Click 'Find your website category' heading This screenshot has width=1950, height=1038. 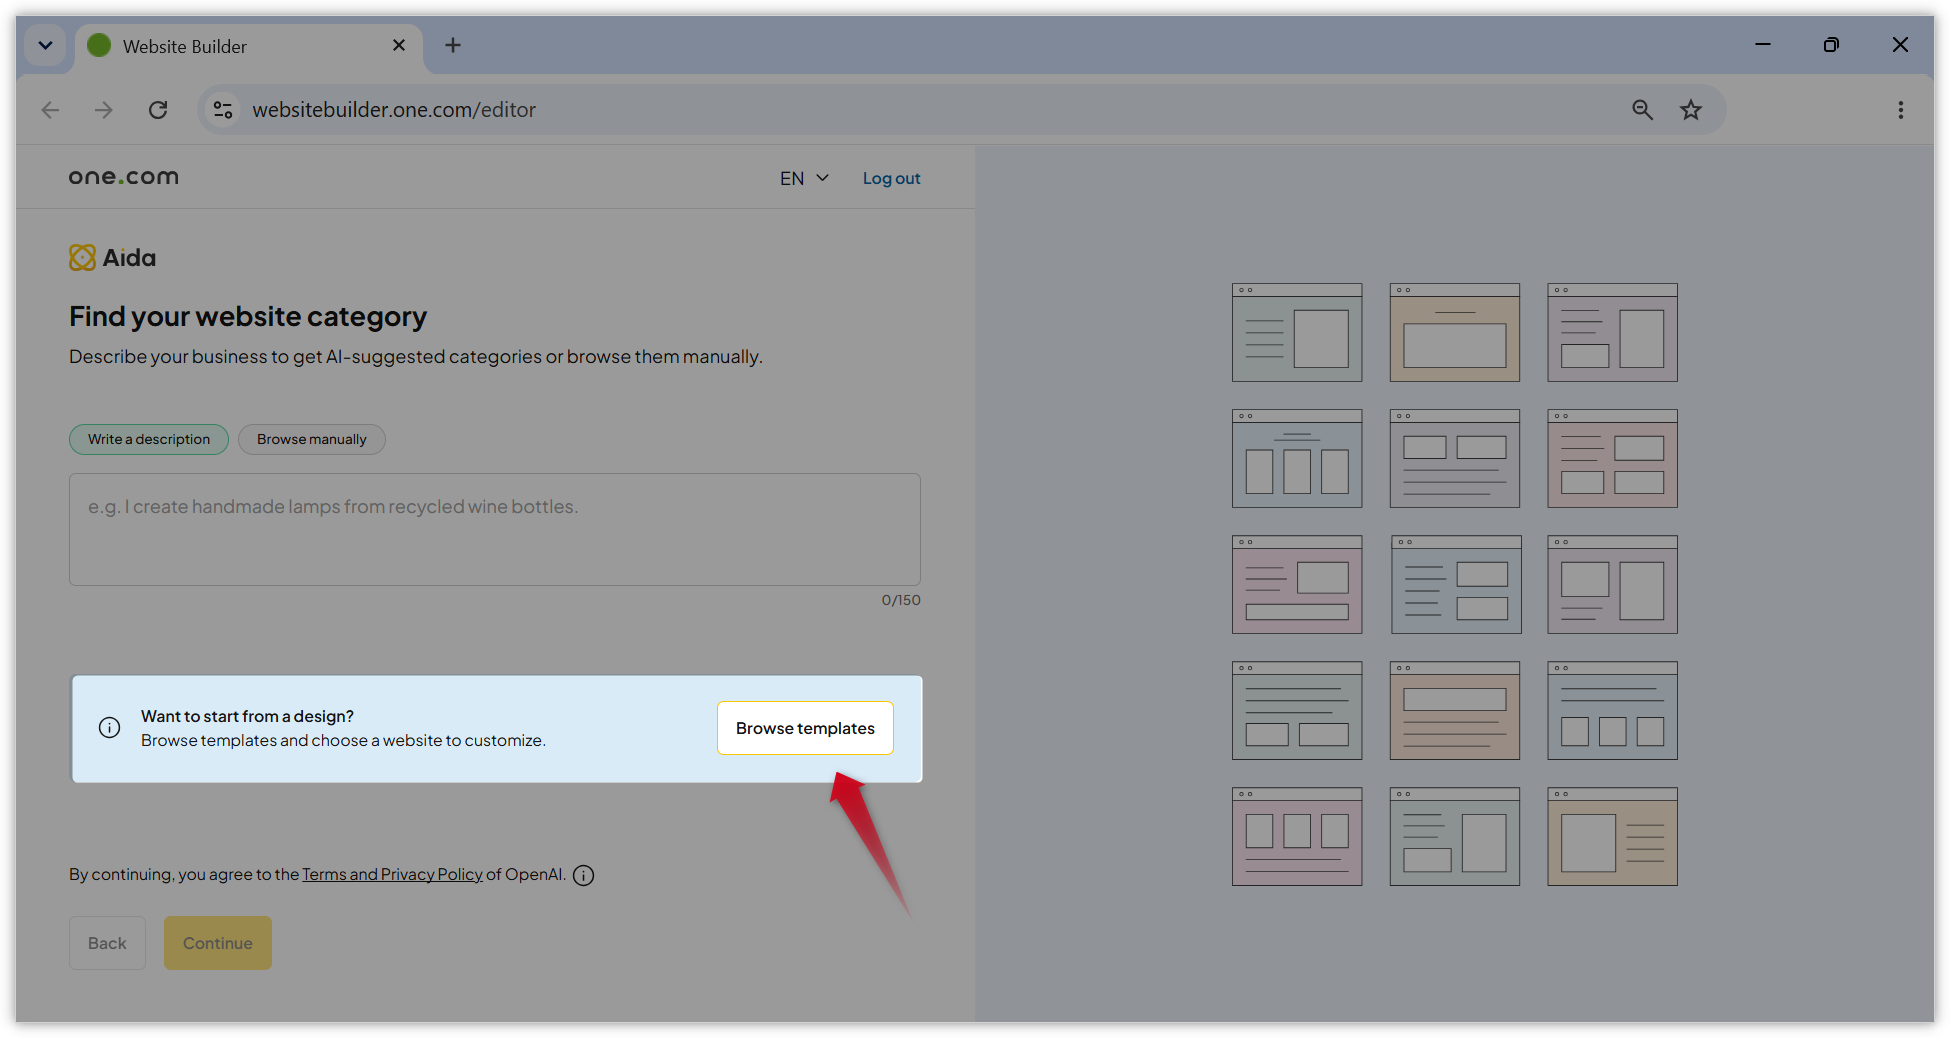(248, 316)
